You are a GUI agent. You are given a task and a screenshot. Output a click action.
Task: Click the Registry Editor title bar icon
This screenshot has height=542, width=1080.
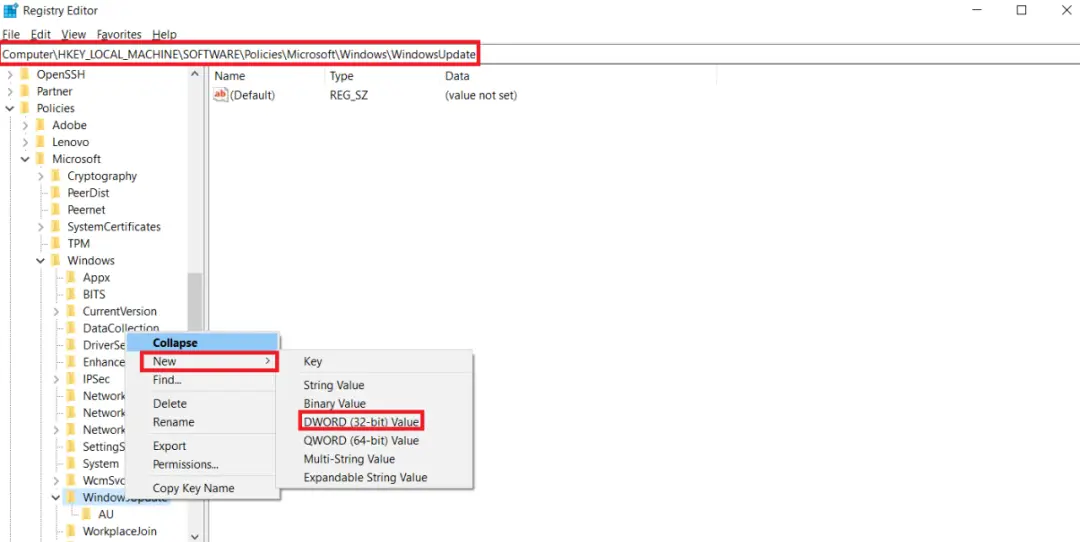tap(10, 10)
